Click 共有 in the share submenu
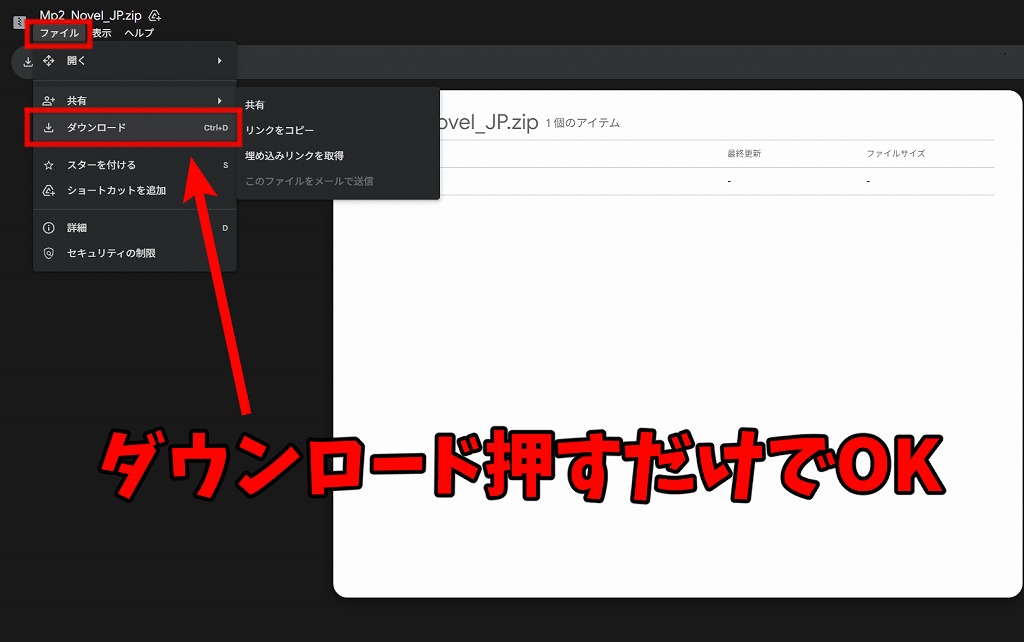Image resolution: width=1024 pixels, height=642 pixels. (255, 105)
